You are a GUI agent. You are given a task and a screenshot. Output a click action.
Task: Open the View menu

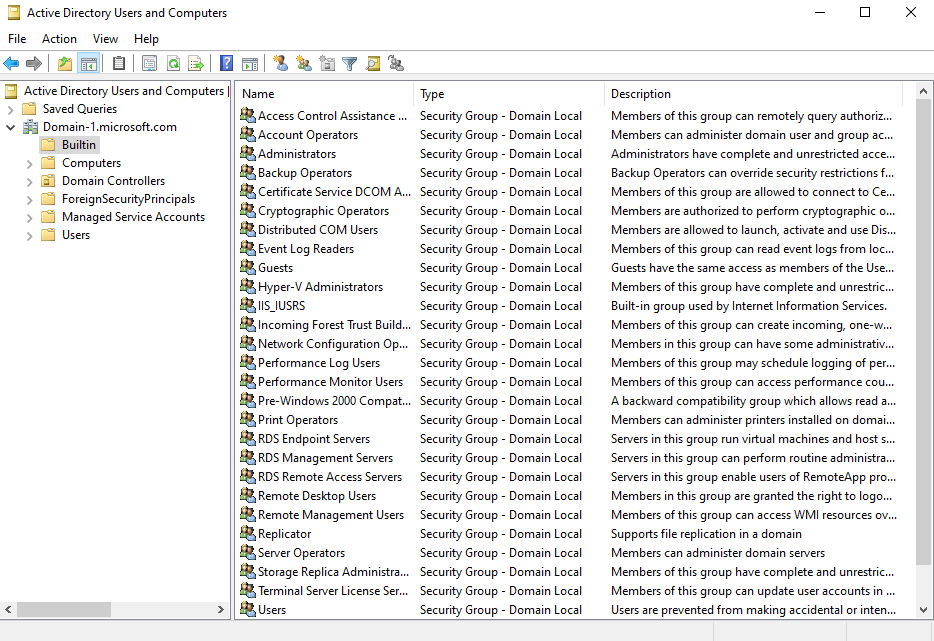pos(105,38)
